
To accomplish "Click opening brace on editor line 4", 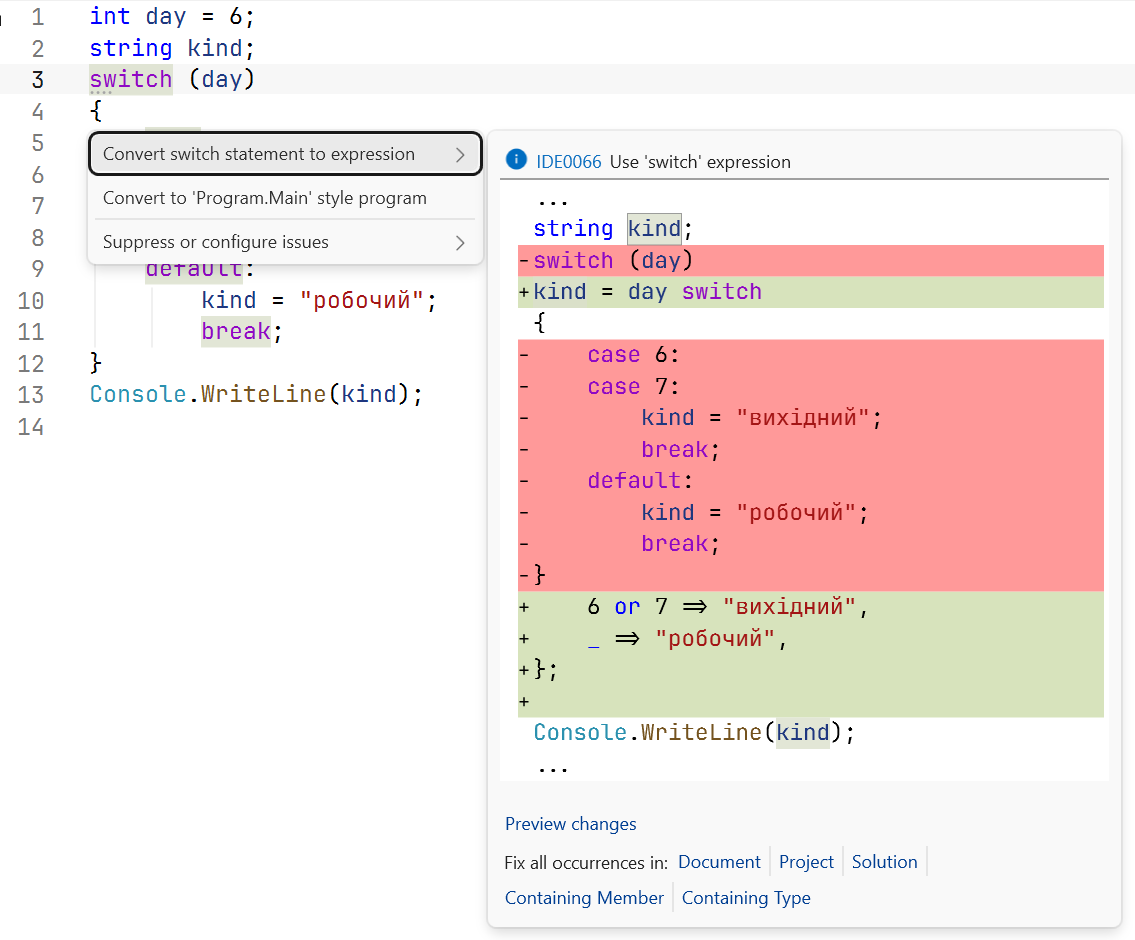I will pyautogui.click(x=96, y=111).
